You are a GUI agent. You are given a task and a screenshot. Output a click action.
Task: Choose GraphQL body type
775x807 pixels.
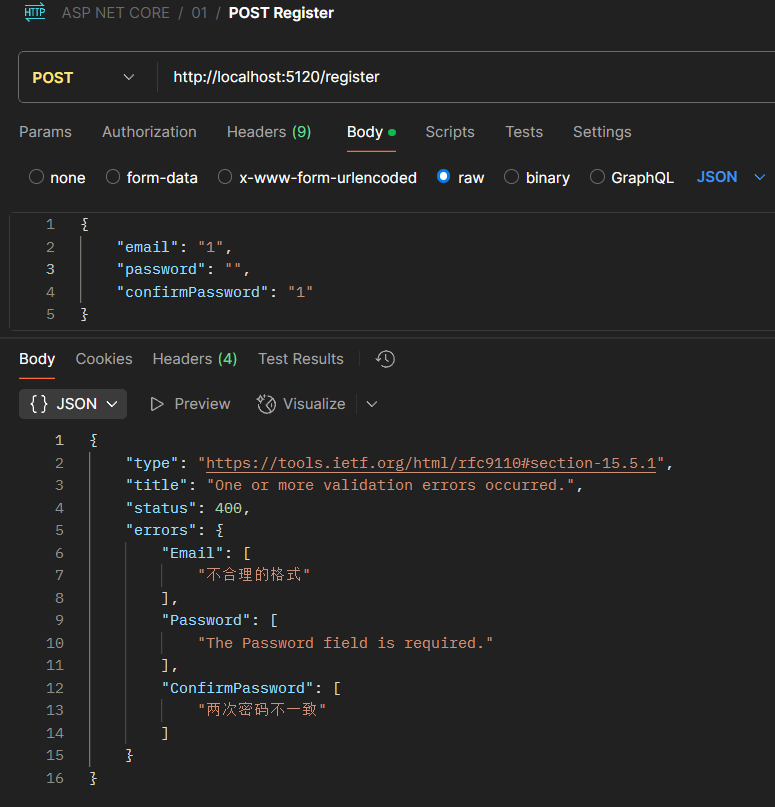click(598, 177)
